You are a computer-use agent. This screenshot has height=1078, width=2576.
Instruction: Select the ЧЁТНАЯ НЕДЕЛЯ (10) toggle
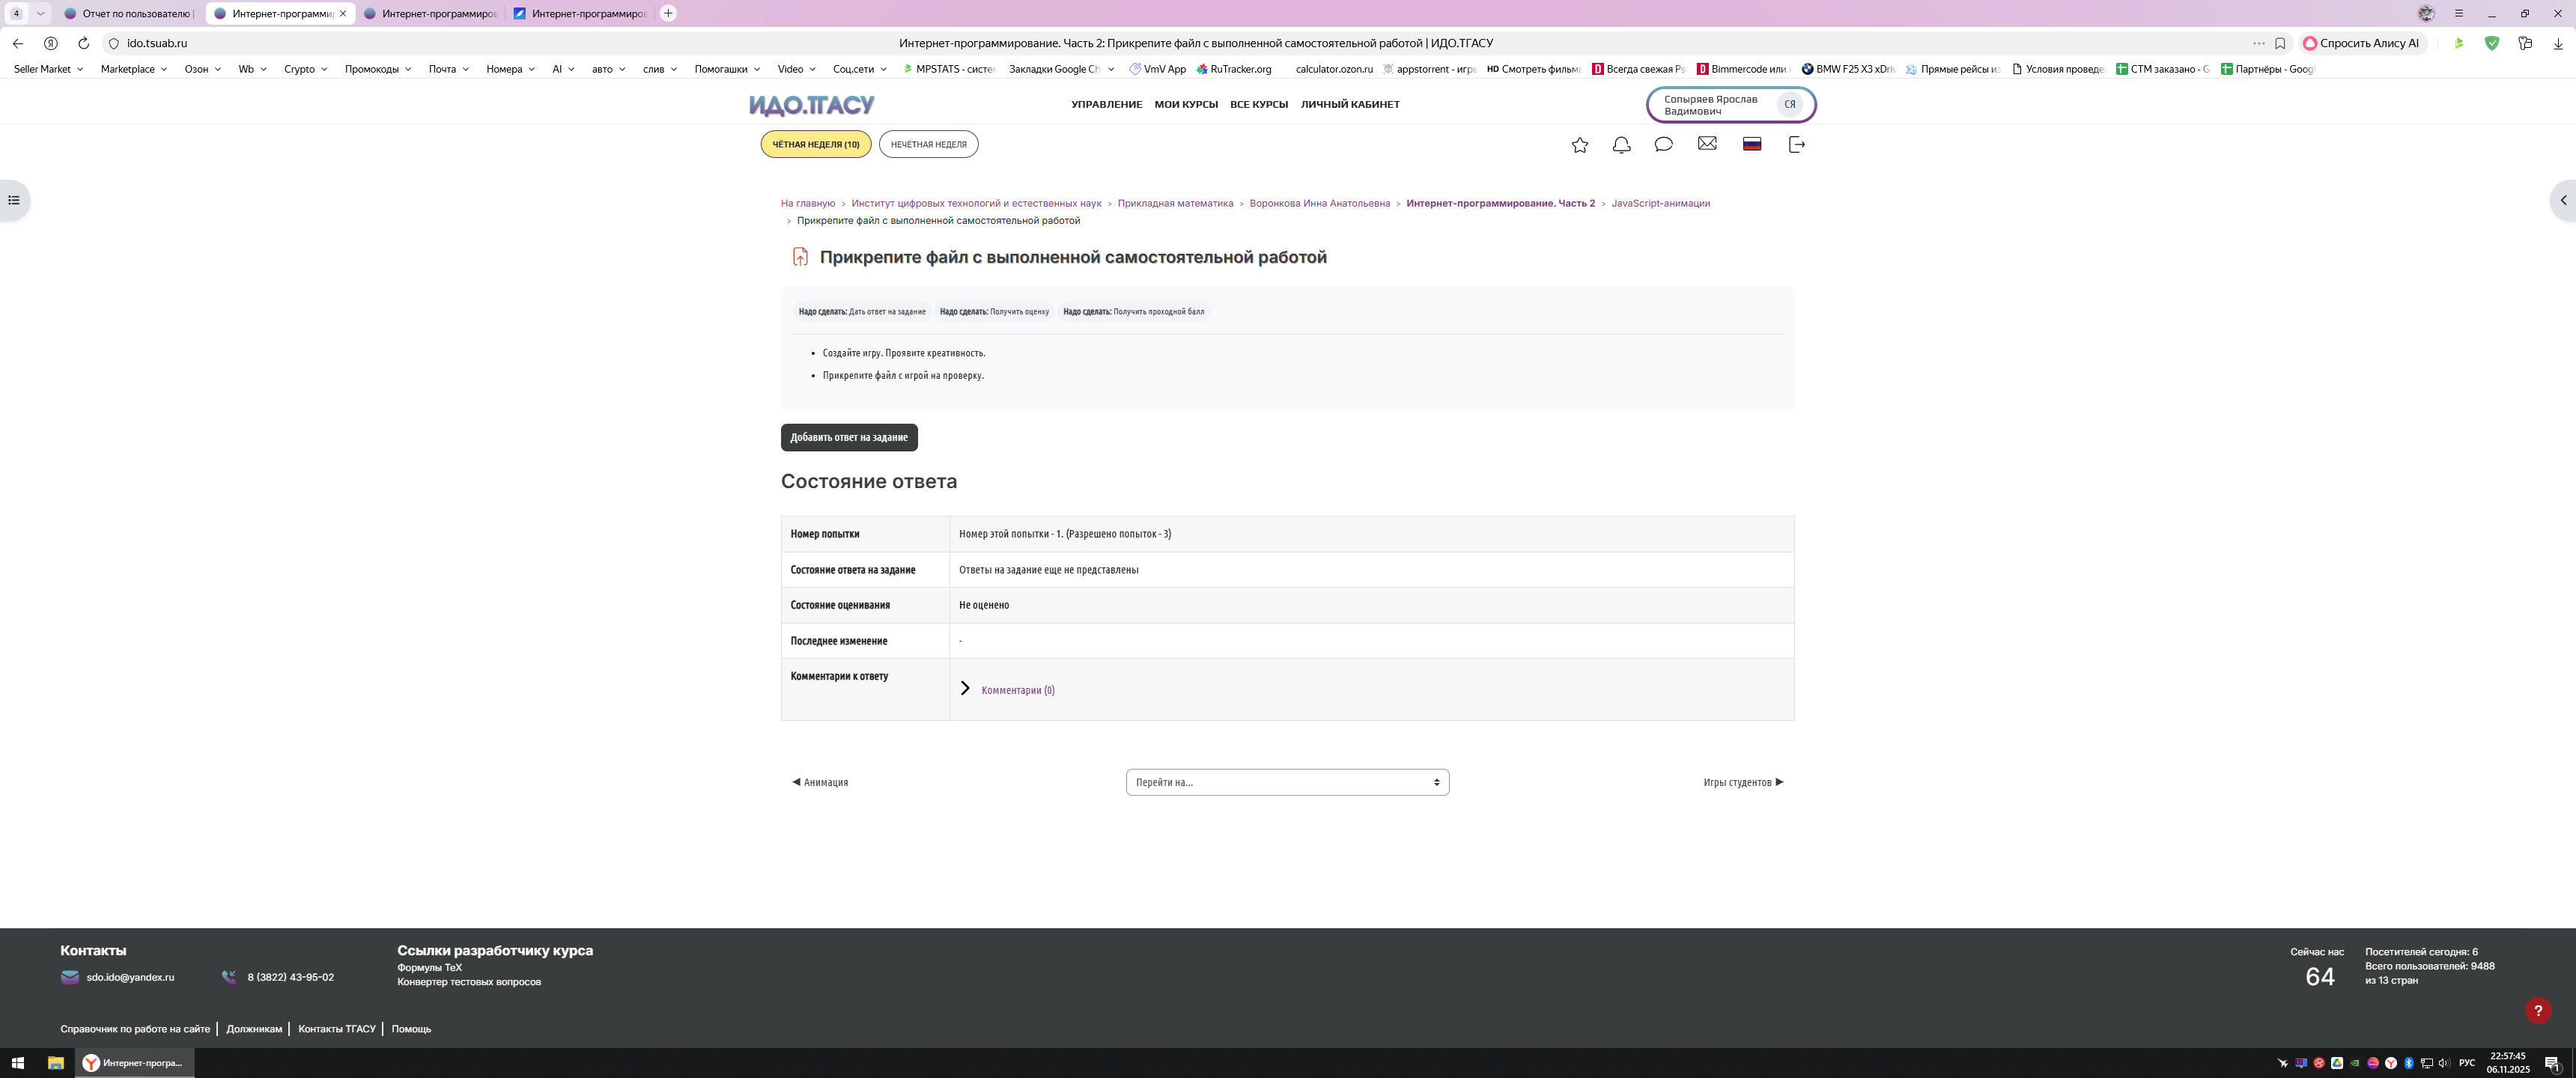[815, 144]
